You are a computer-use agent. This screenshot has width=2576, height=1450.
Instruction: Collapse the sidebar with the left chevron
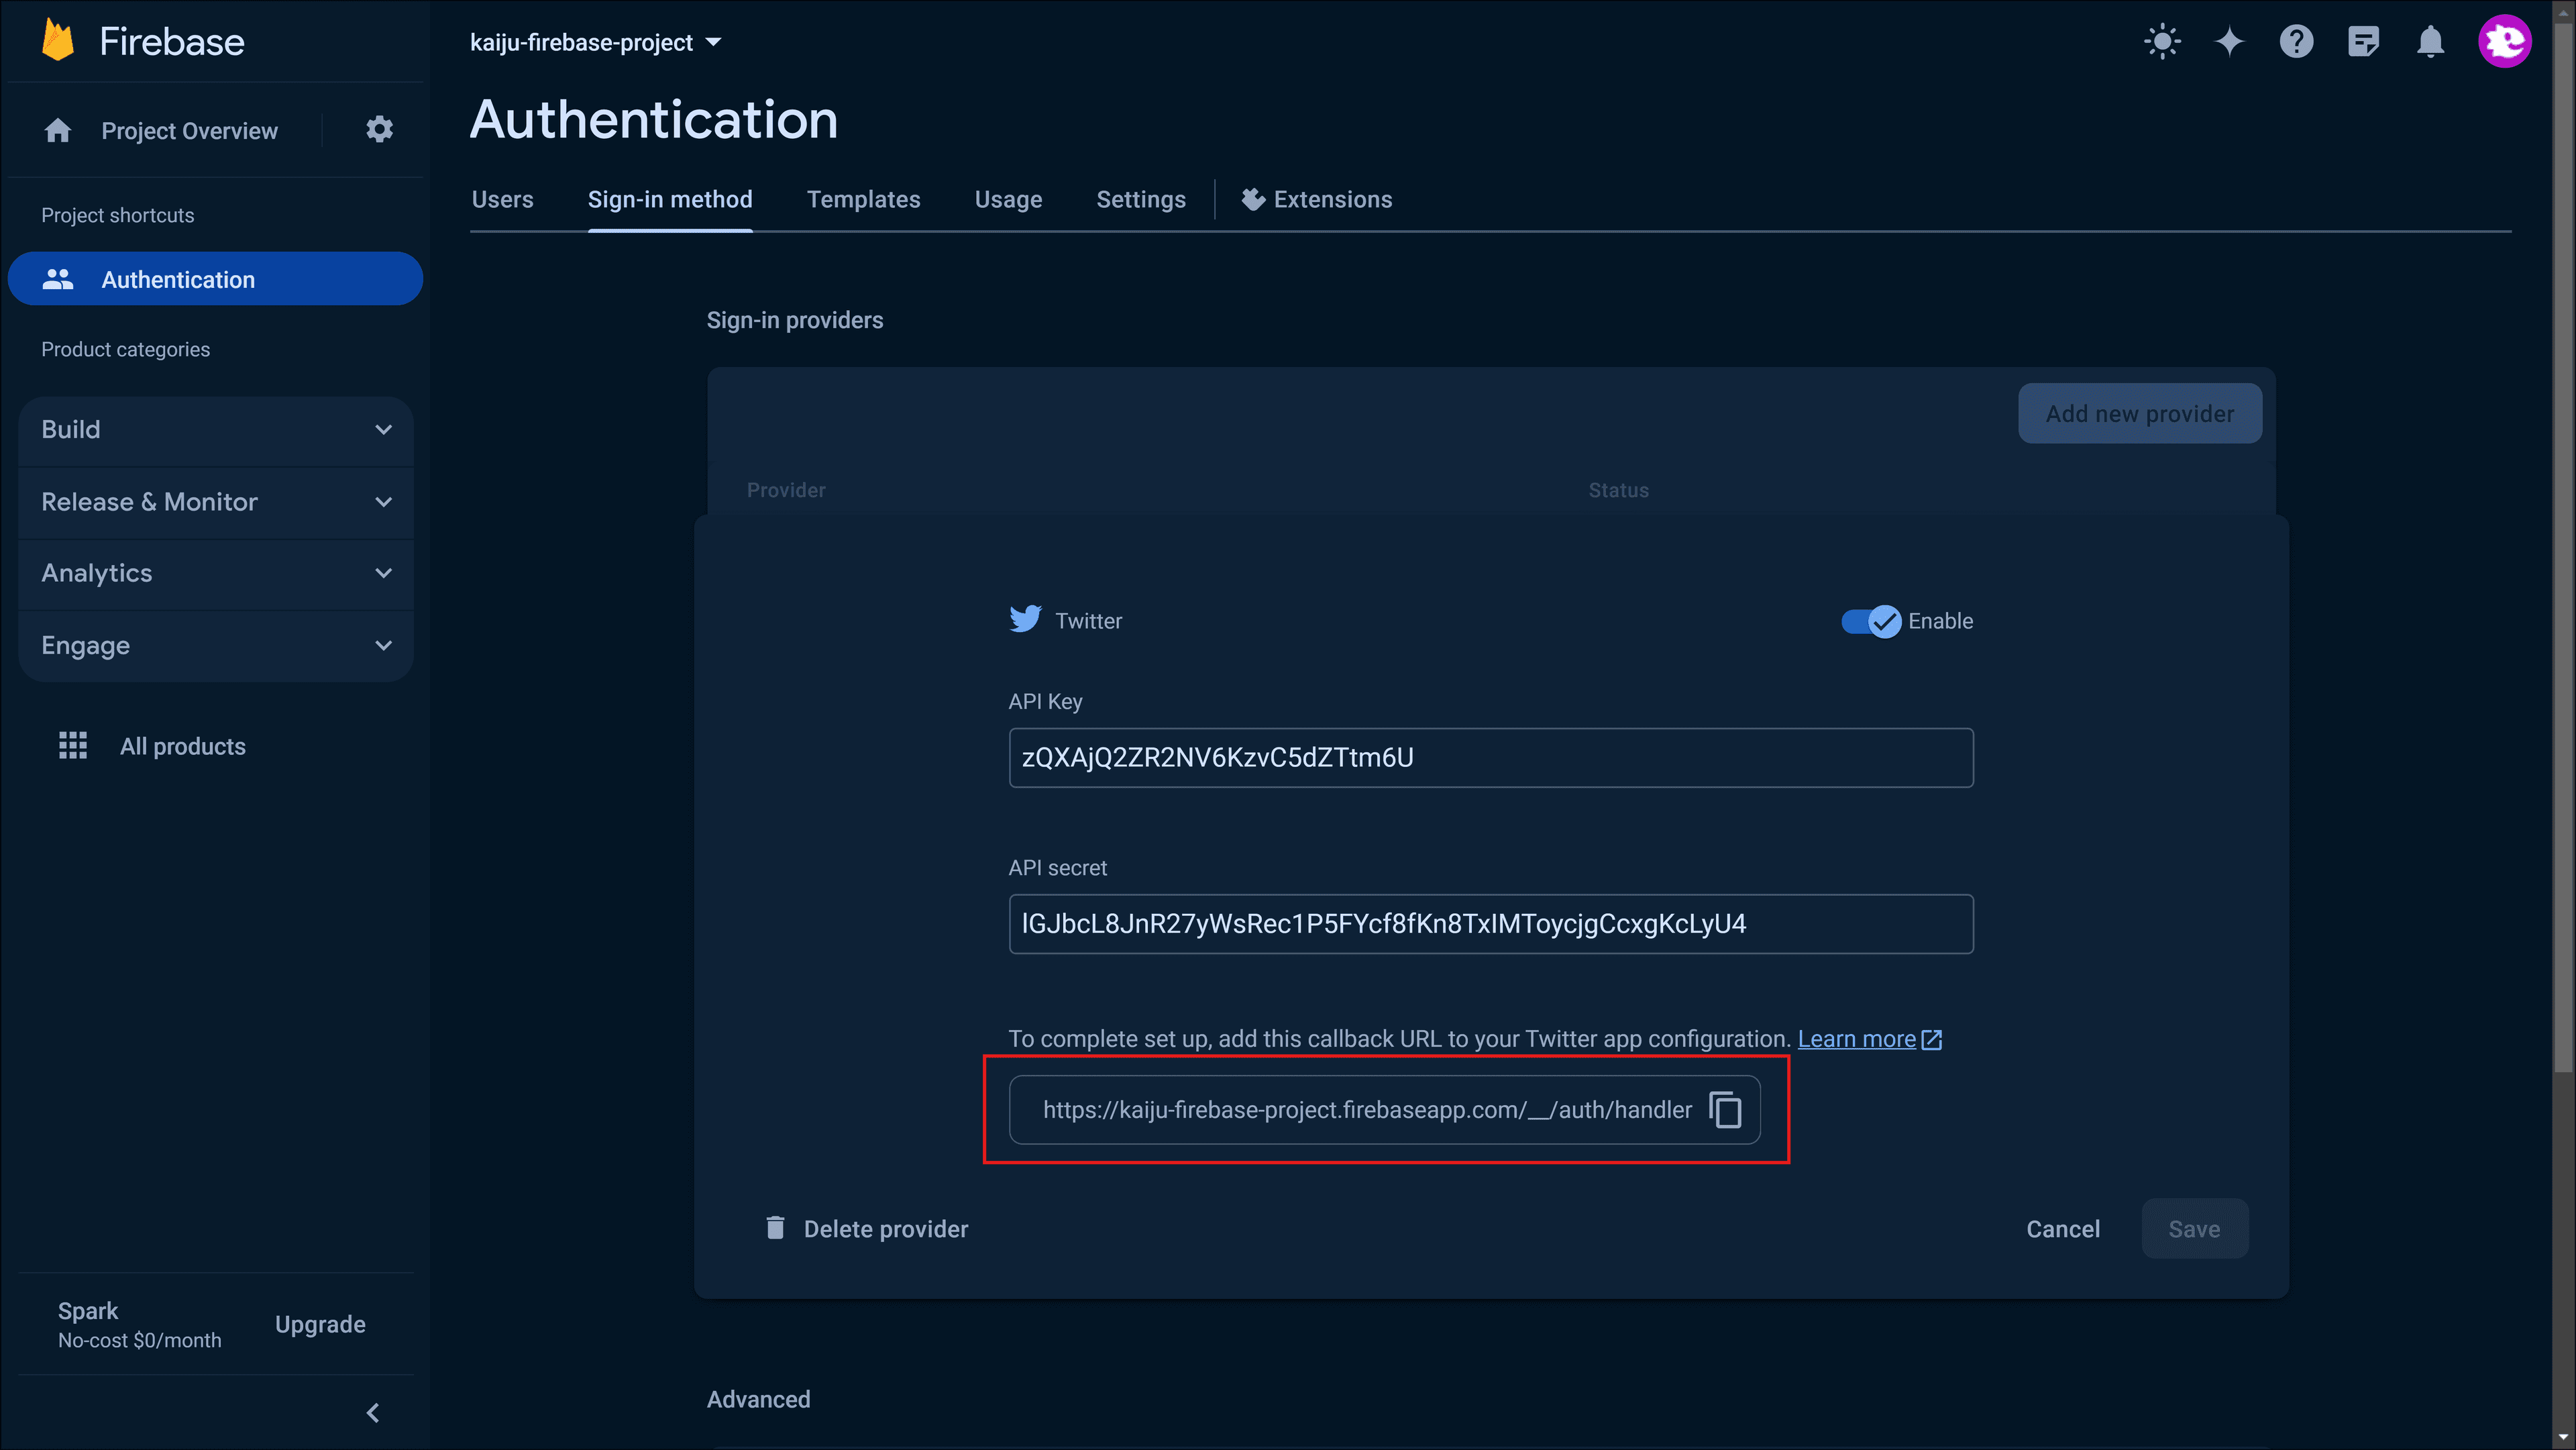tap(373, 1412)
